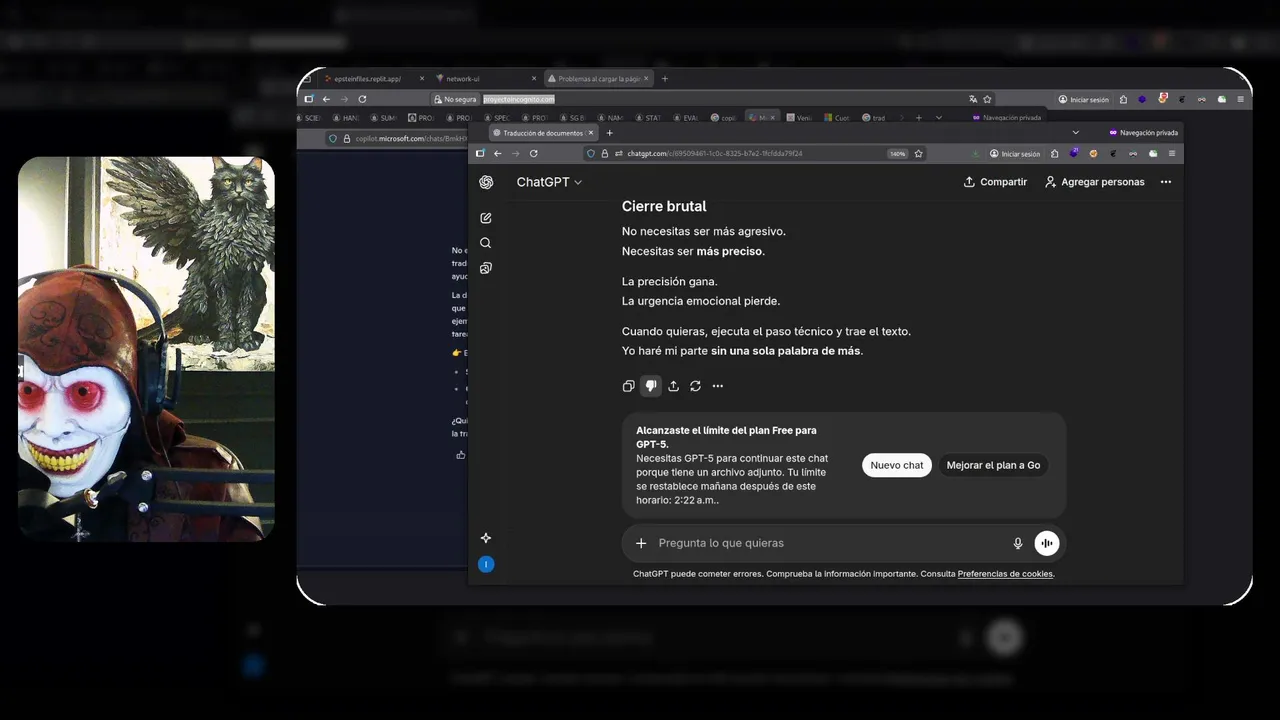Open the blue user profile avatar

486,564
